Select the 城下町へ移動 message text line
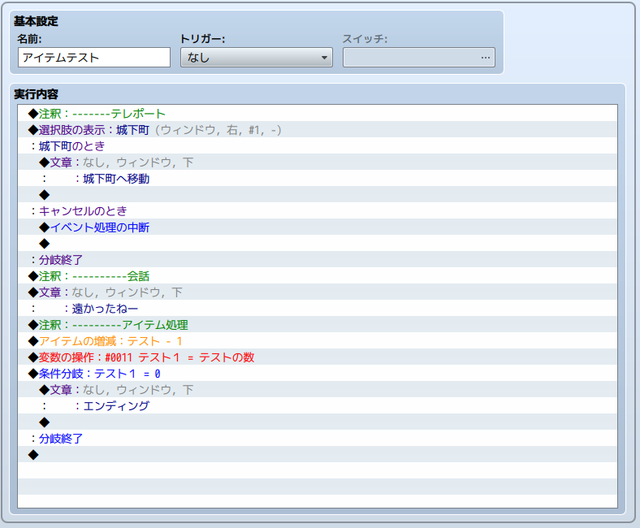This screenshot has height=528, width=640. pyautogui.click(x=318, y=178)
